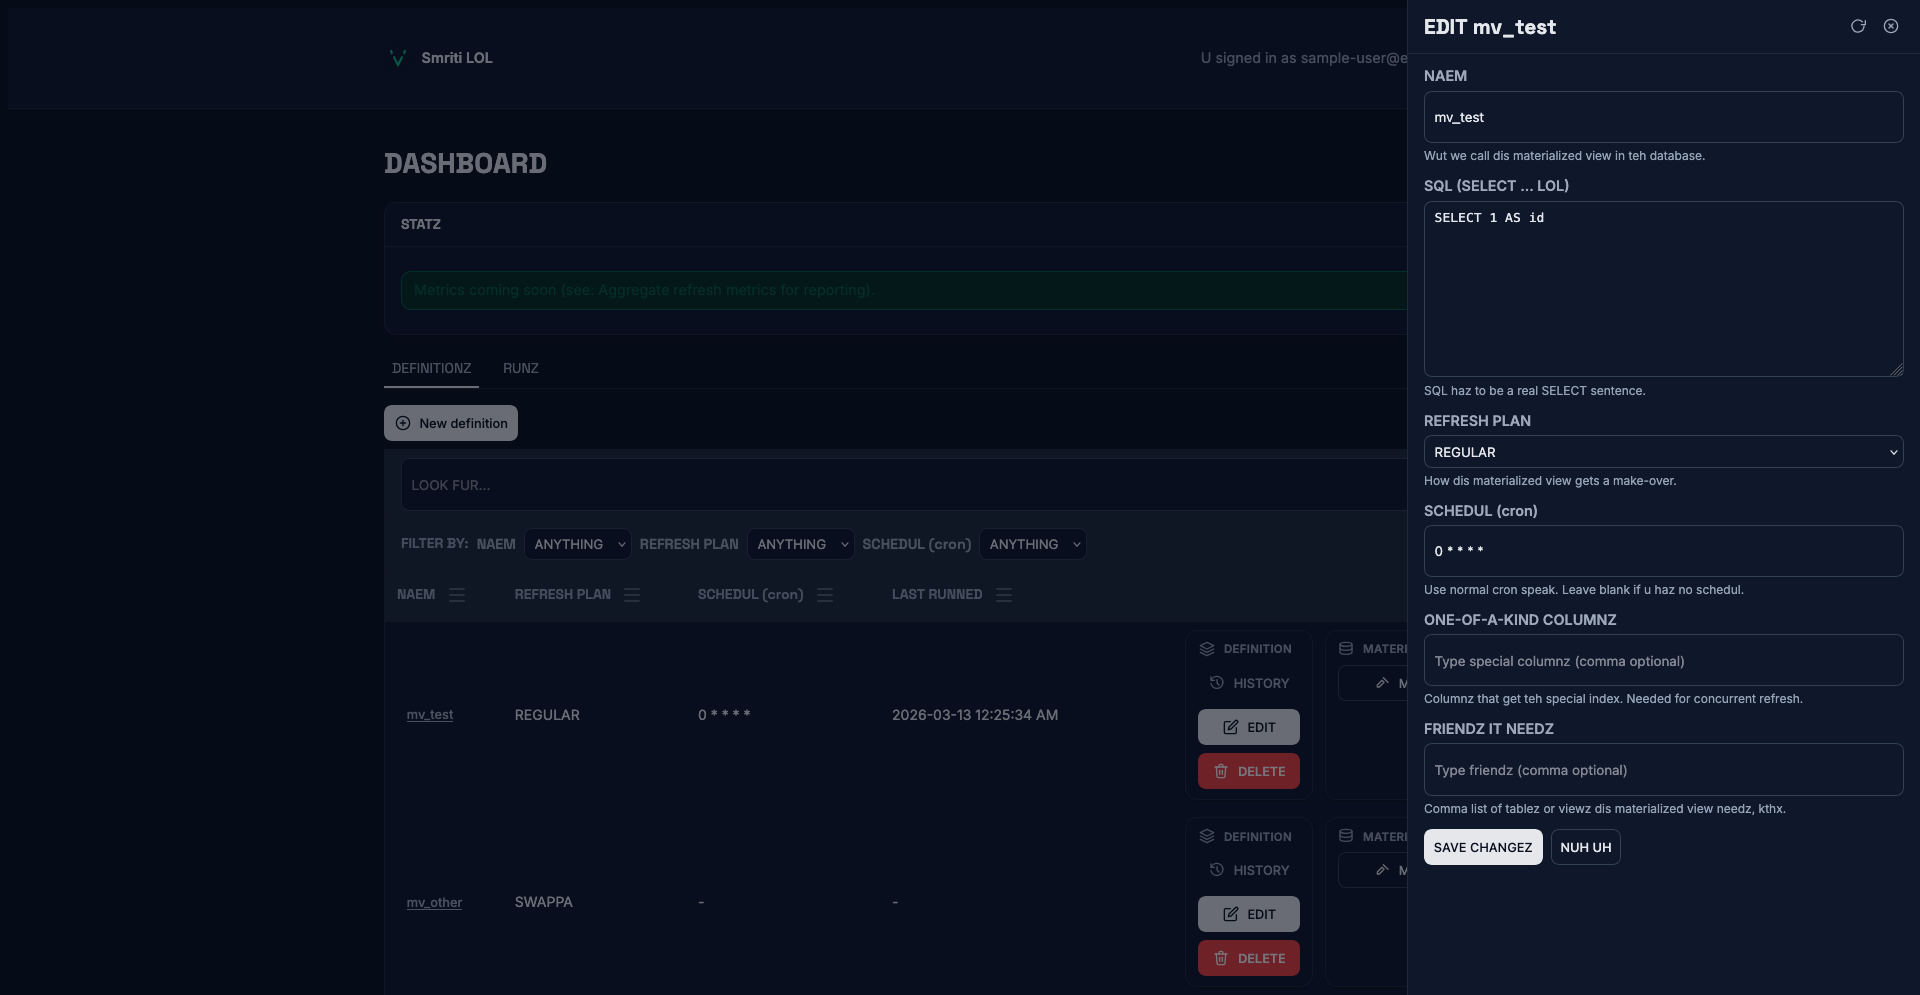Close the EDIT mv_test panel
The image size is (1920, 995).
(1890, 26)
